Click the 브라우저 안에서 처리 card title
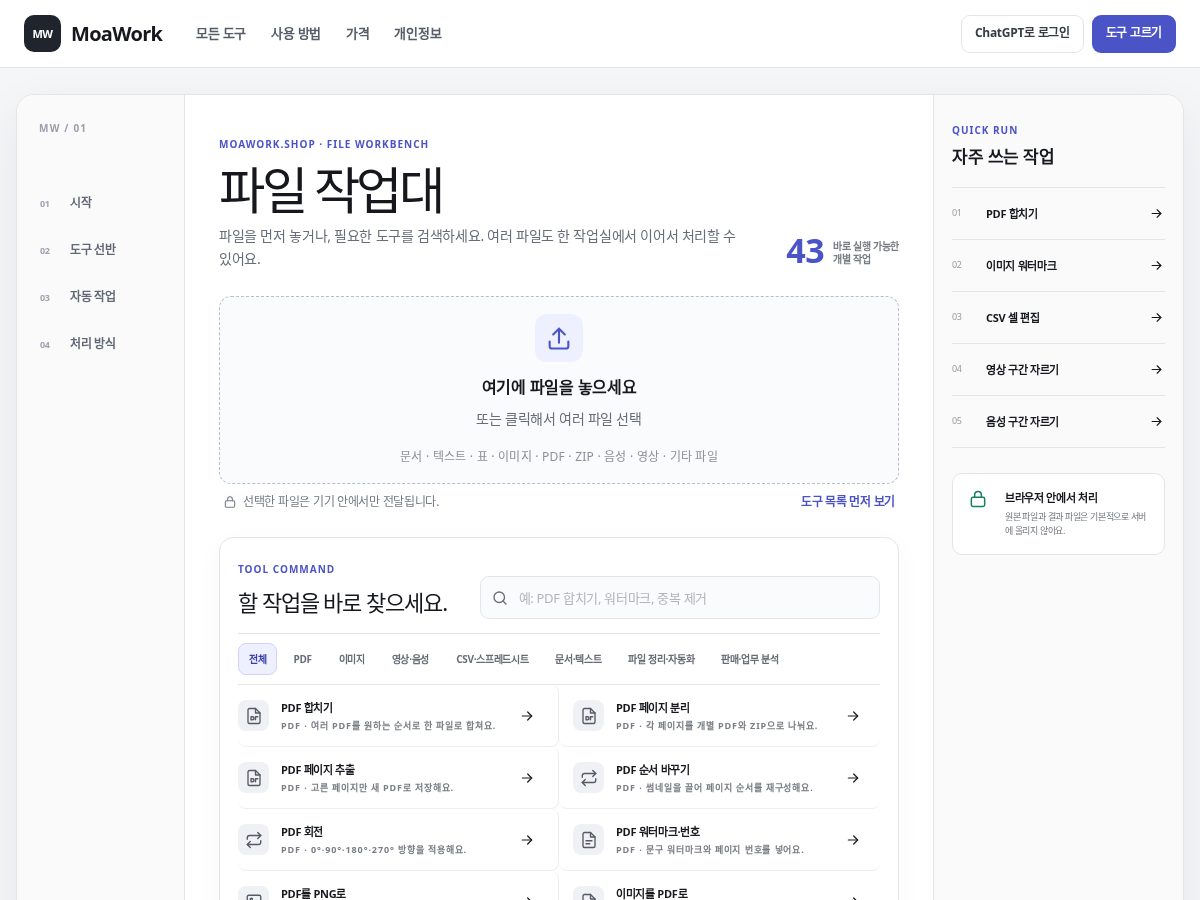Viewport: 1200px width, 900px height. coord(1052,497)
